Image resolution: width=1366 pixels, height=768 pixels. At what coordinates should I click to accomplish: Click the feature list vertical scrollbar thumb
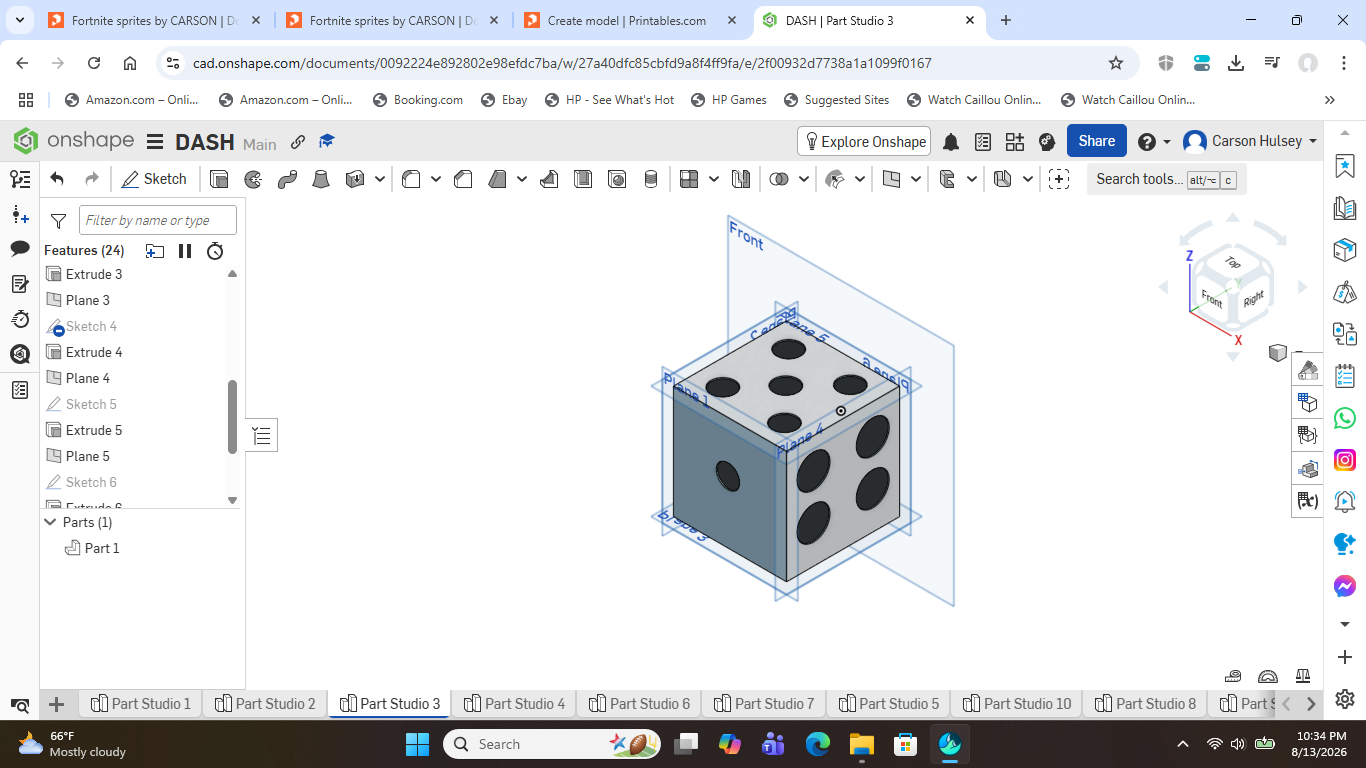[x=233, y=416]
